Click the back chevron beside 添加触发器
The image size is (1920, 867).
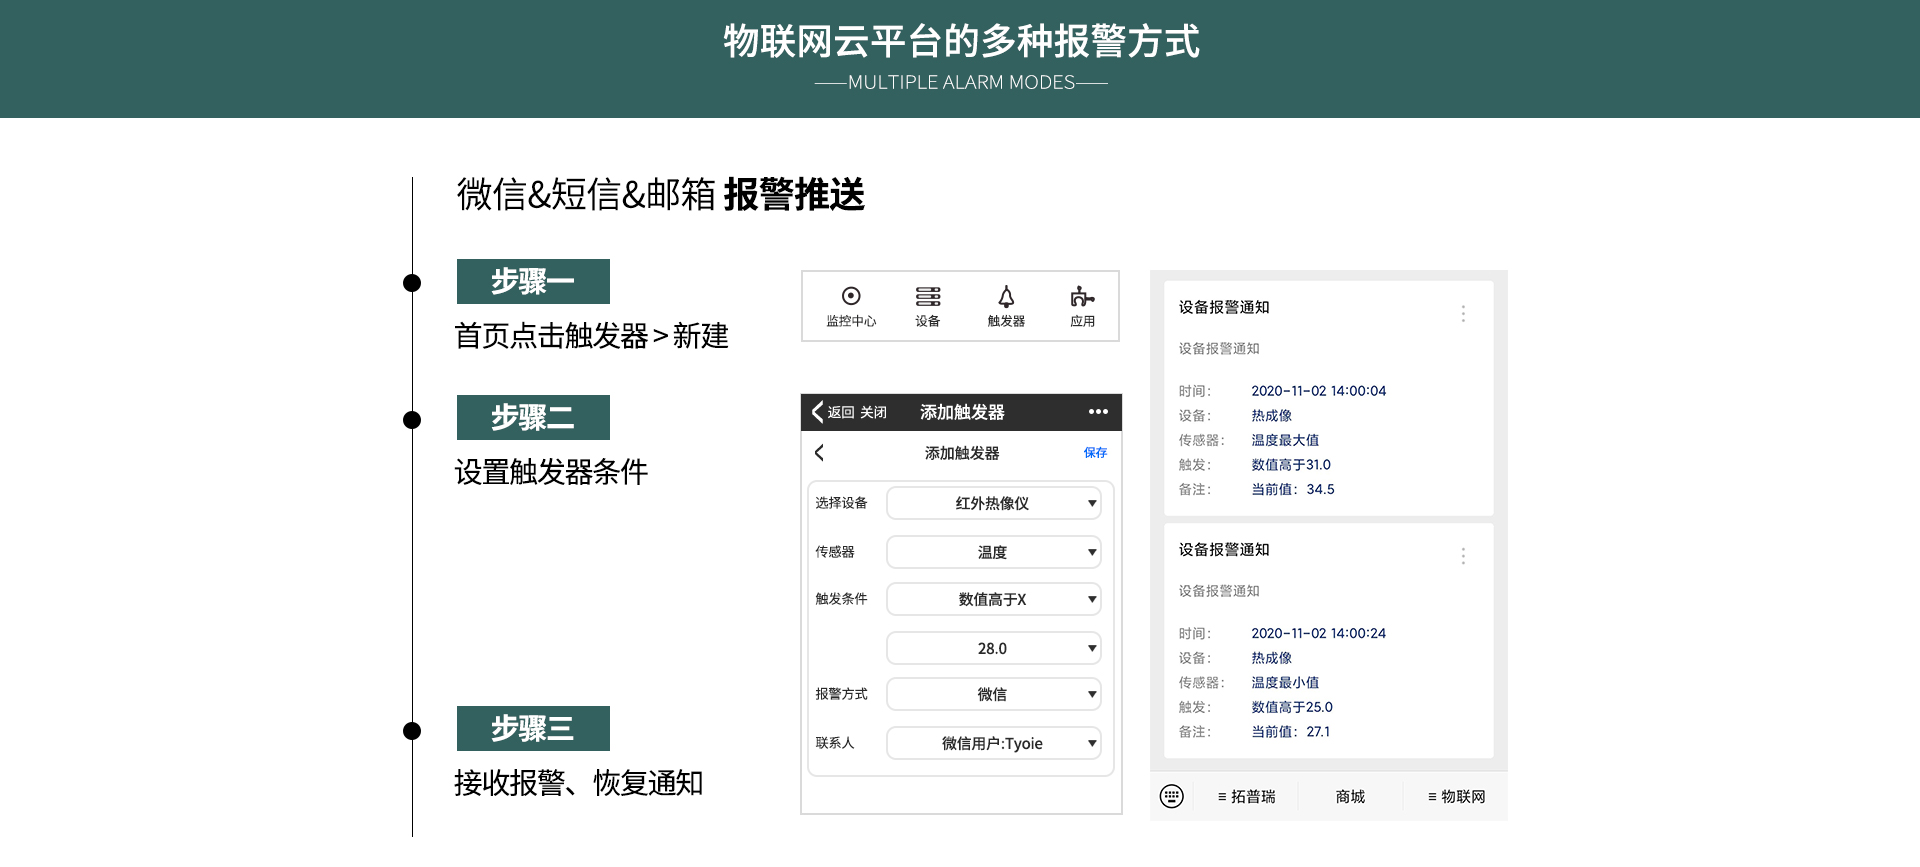point(820,453)
